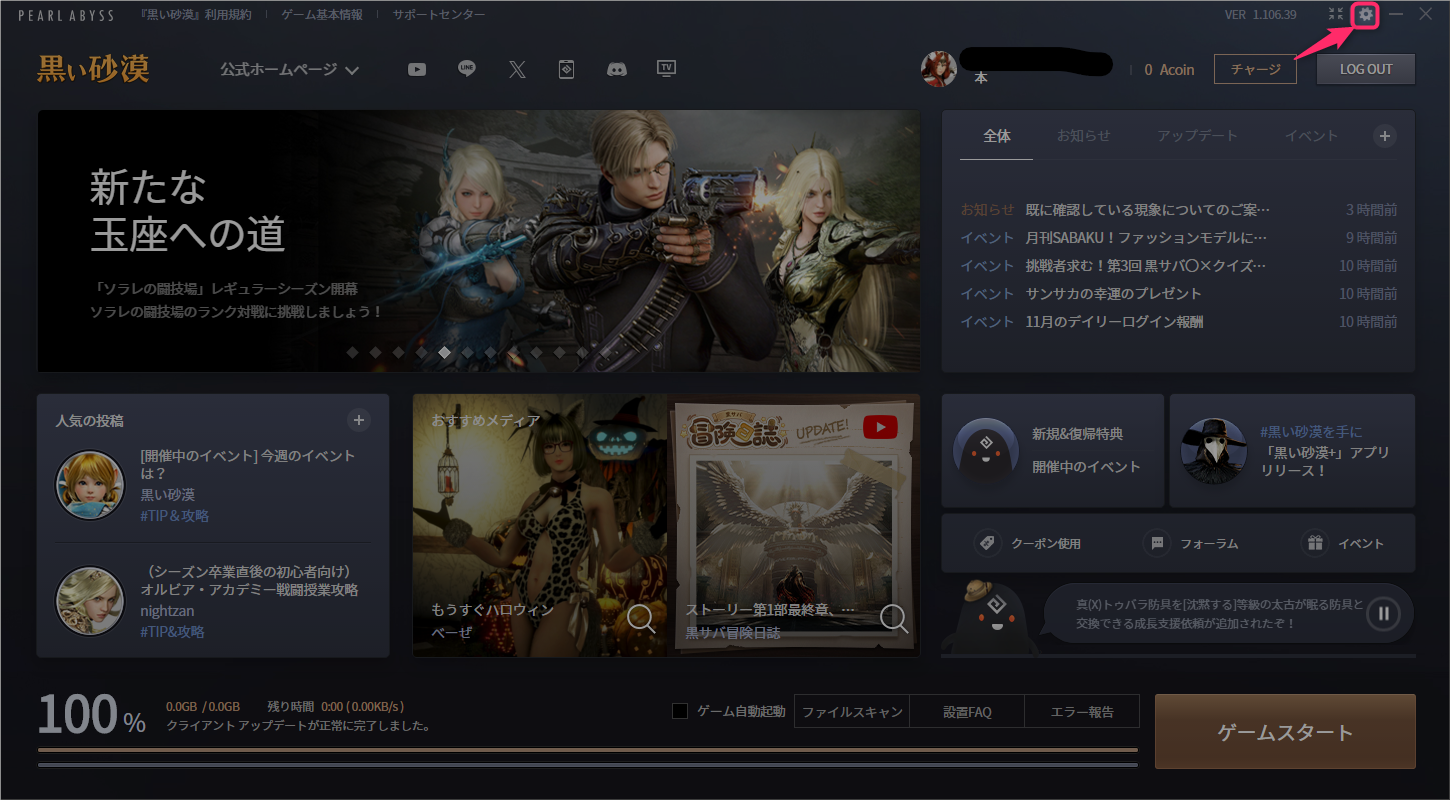Click the gift icon for イベント
The image size is (1450, 800).
[x=1313, y=543]
